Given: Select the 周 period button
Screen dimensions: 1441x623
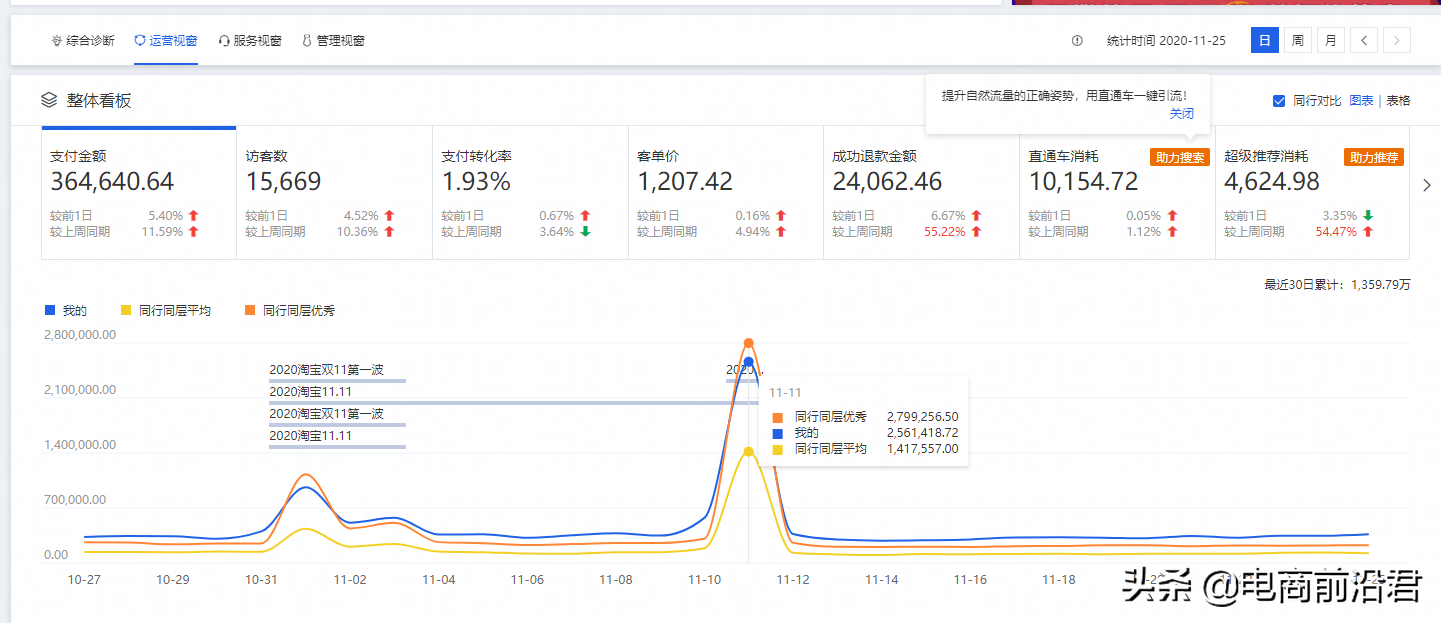Looking at the screenshot, I should [1298, 41].
